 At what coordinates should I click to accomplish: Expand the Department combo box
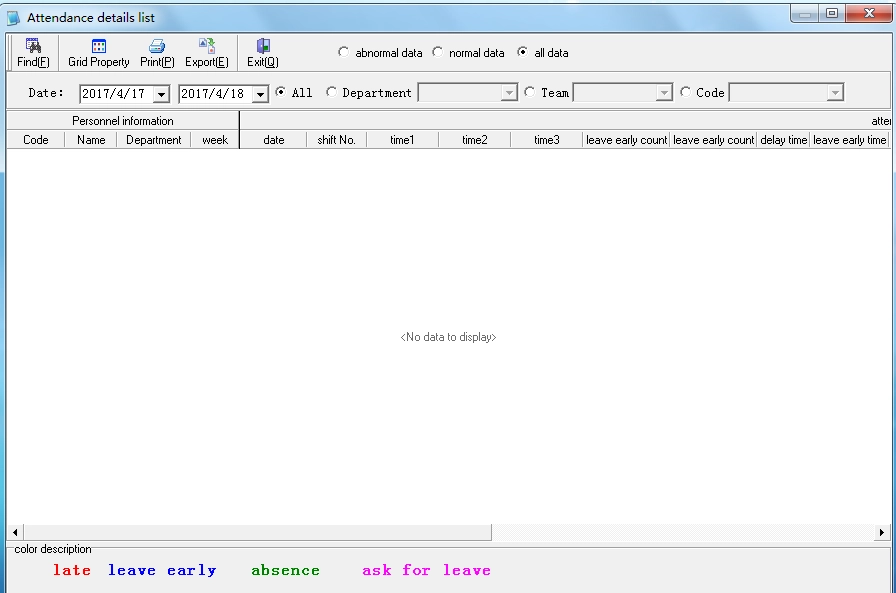point(509,93)
